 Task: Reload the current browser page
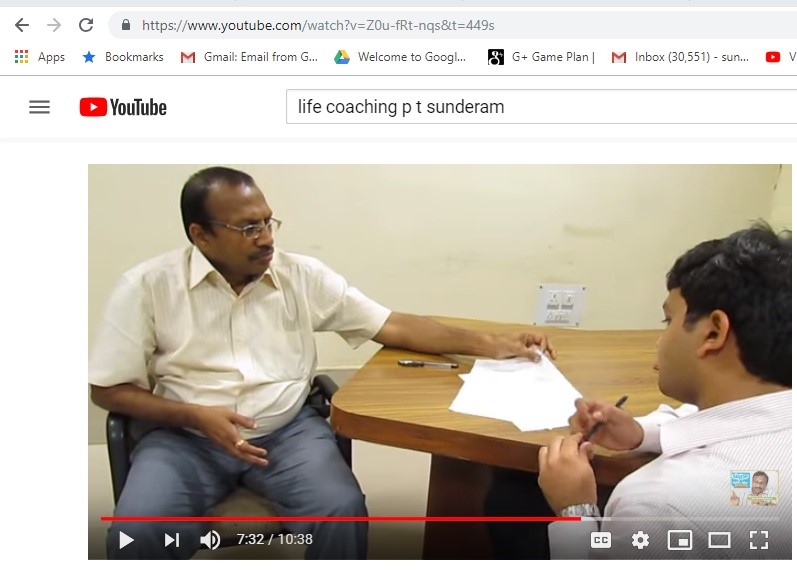[86, 25]
